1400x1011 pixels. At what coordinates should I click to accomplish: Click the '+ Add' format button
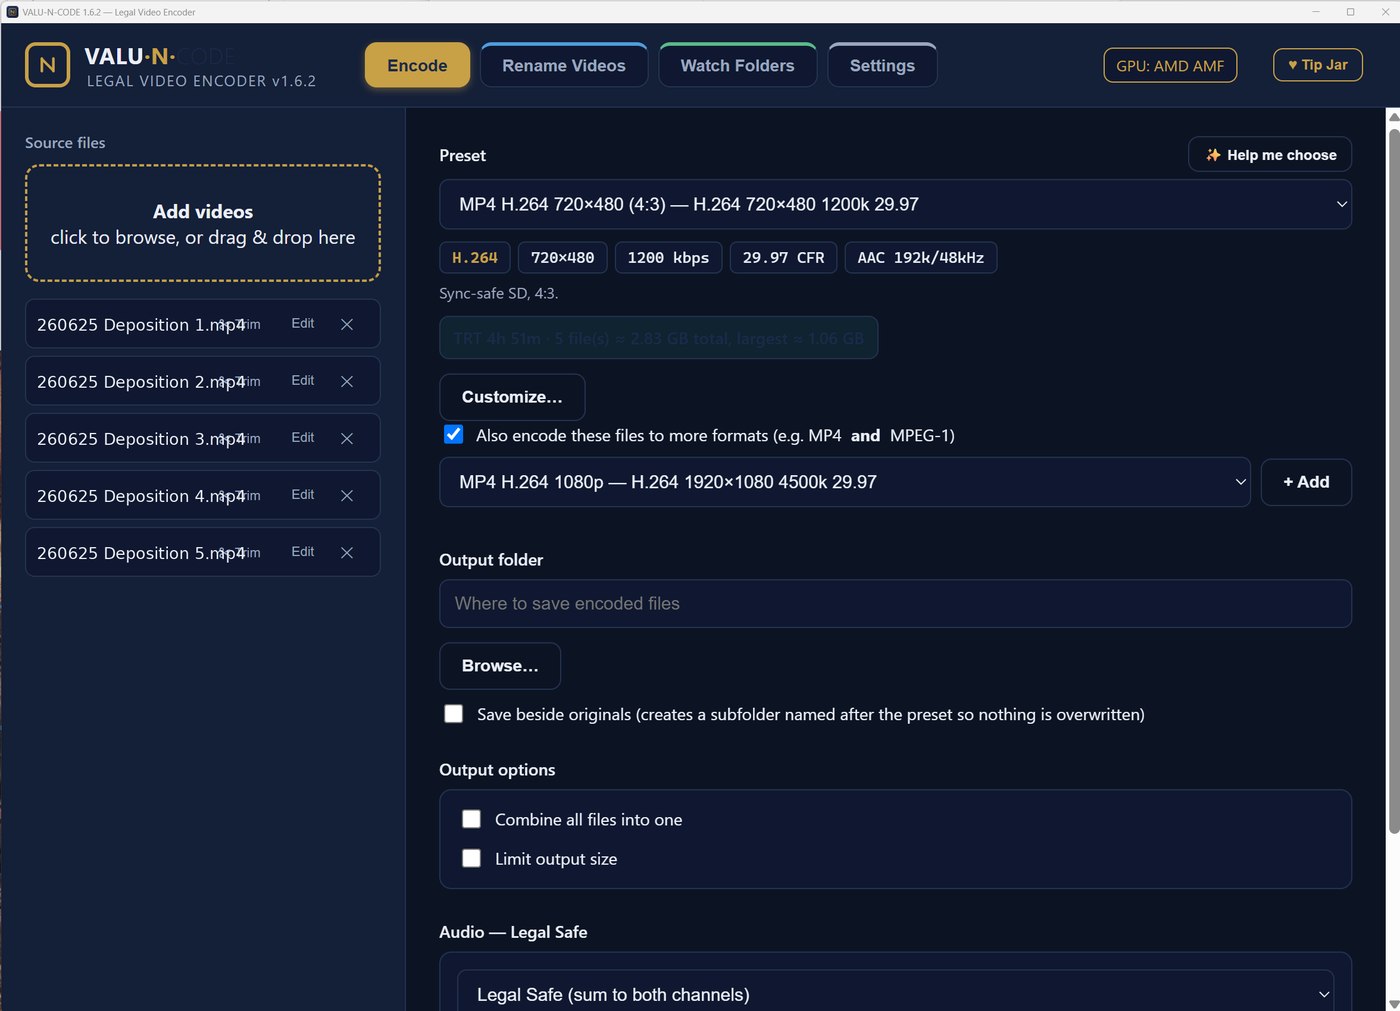tap(1306, 482)
